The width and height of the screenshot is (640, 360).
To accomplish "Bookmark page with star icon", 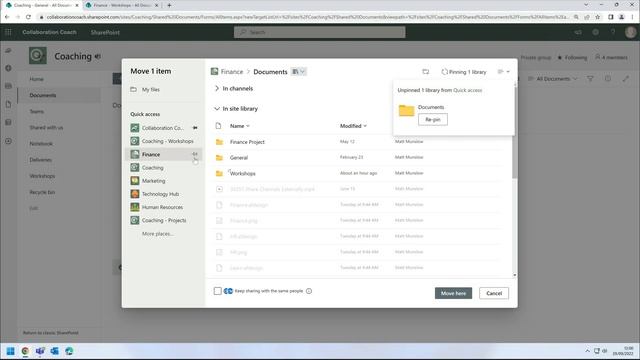I will pyautogui.click(x=598, y=17).
